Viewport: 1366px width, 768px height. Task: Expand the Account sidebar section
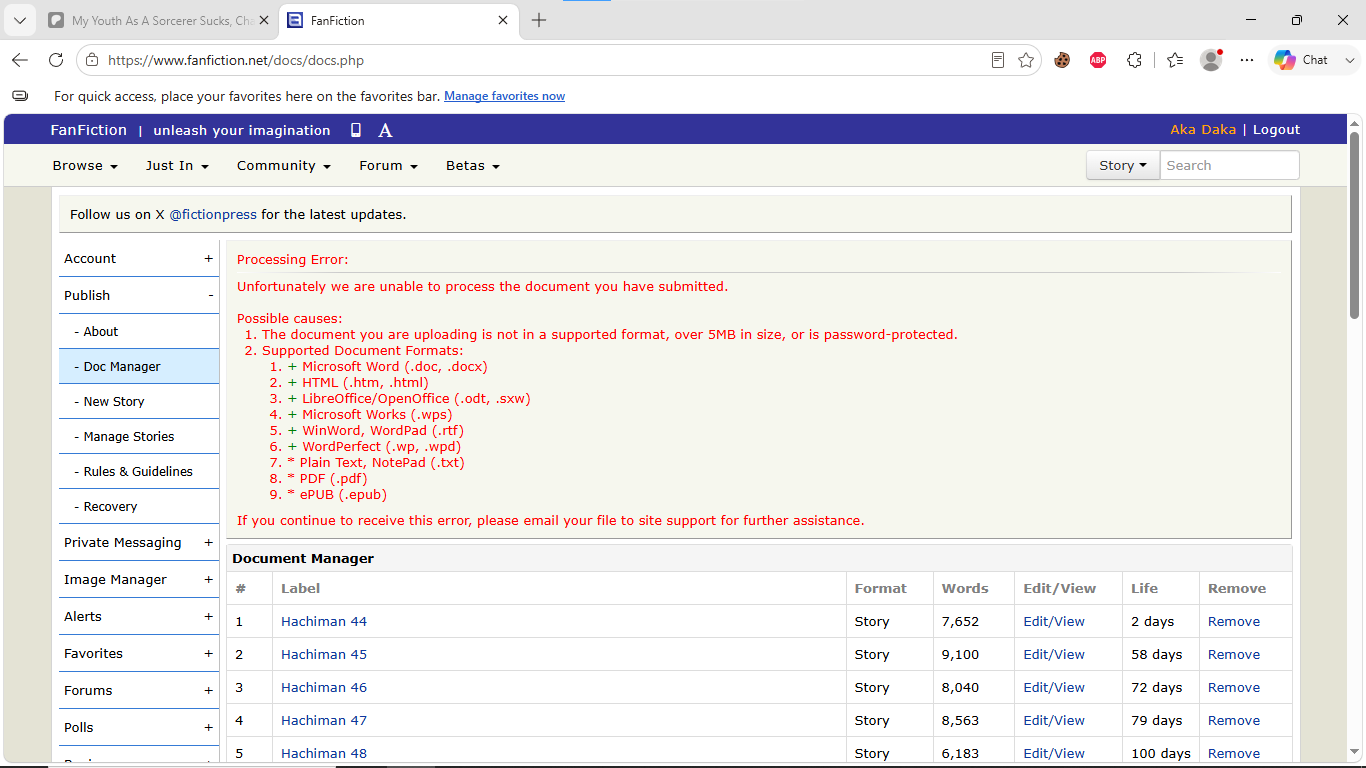139,259
